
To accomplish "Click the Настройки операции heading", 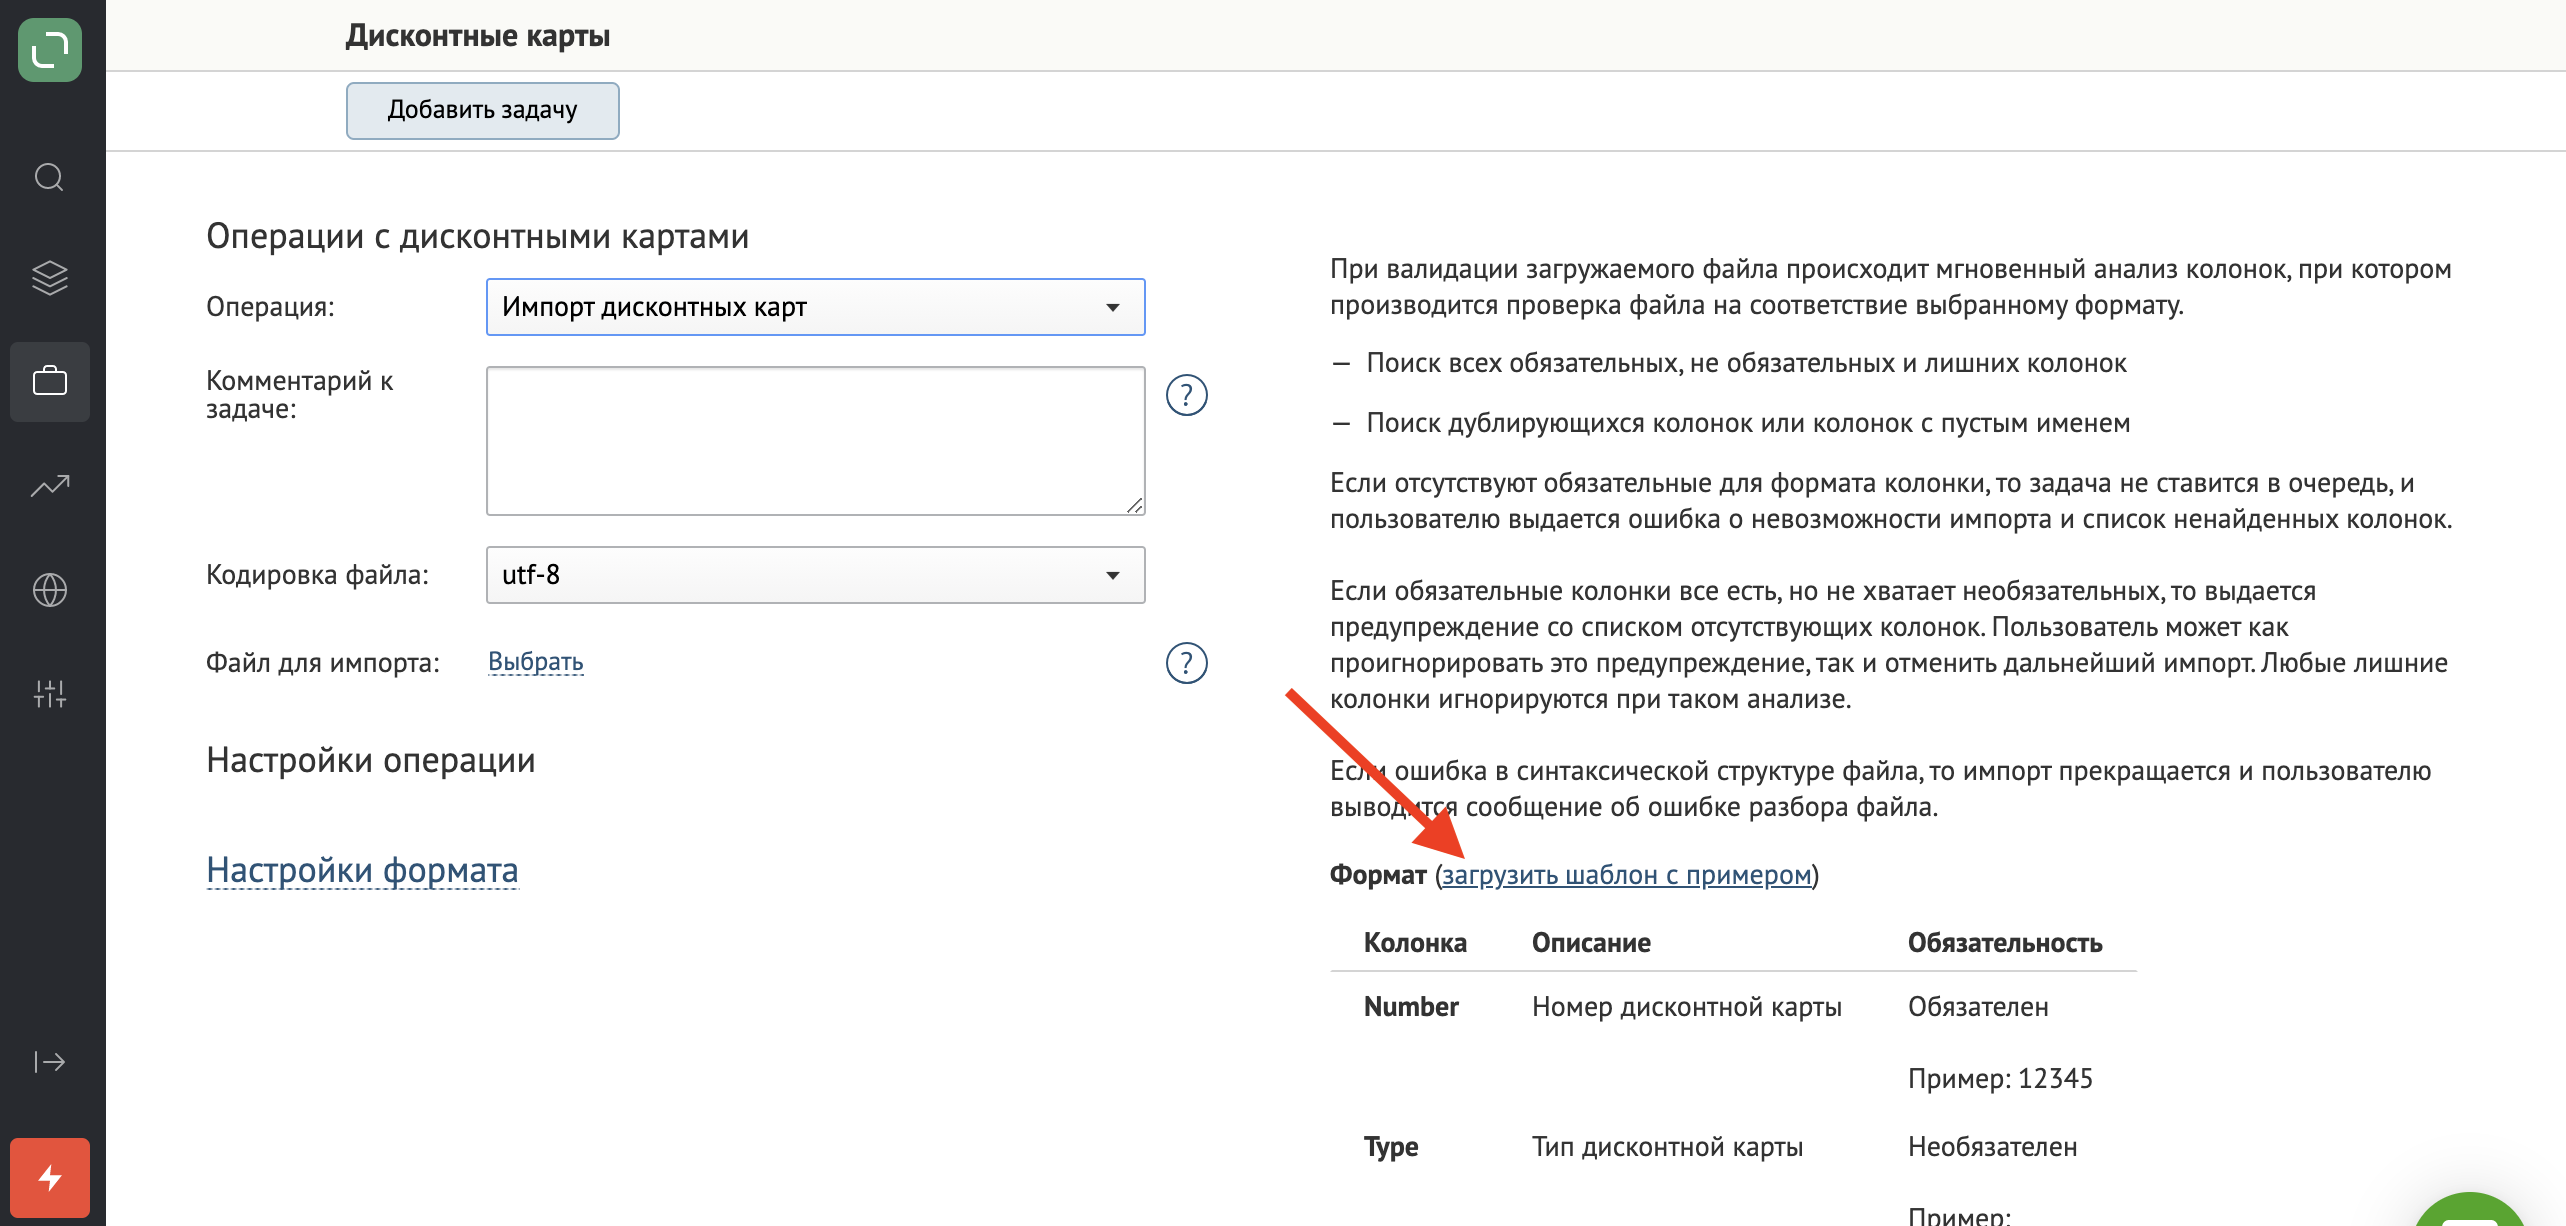I will click(371, 761).
